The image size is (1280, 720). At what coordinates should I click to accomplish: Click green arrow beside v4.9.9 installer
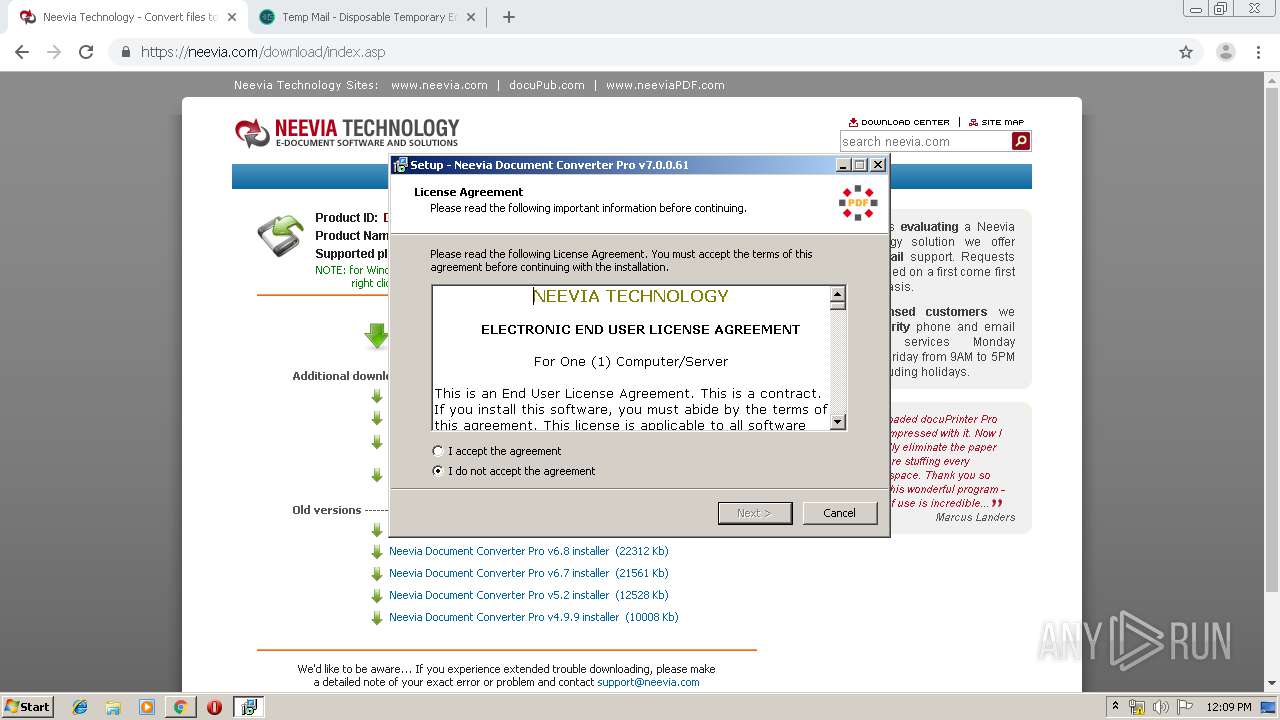coord(377,618)
